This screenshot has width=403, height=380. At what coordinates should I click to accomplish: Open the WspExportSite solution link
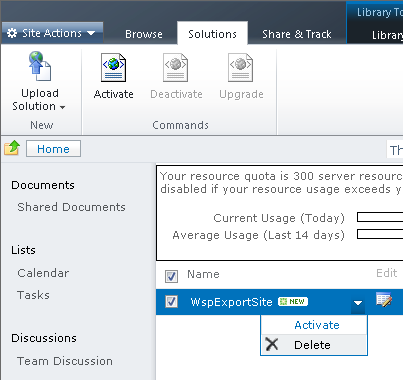pyautogui.click(x=231, y=302)
